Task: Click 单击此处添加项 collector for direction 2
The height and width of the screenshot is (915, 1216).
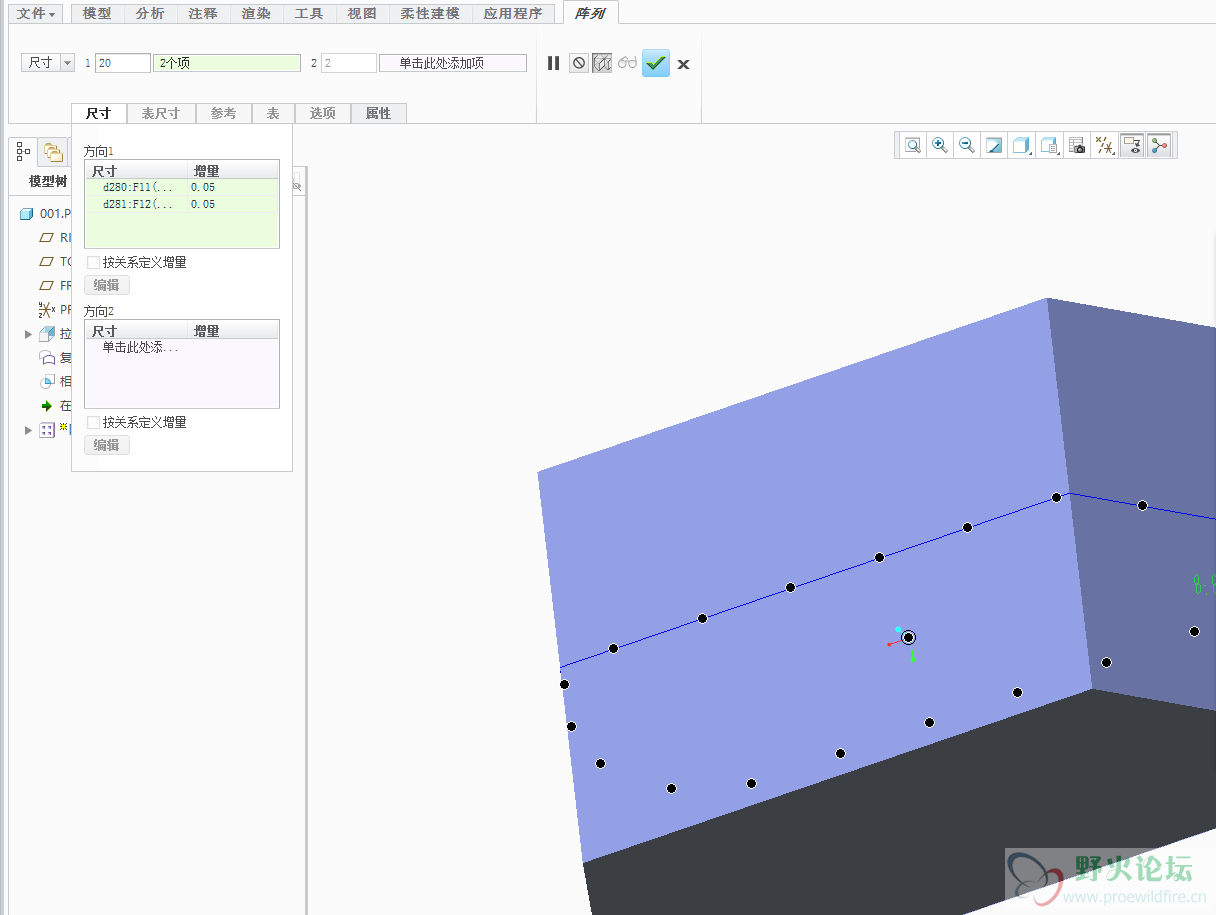Action: [453, 63]
